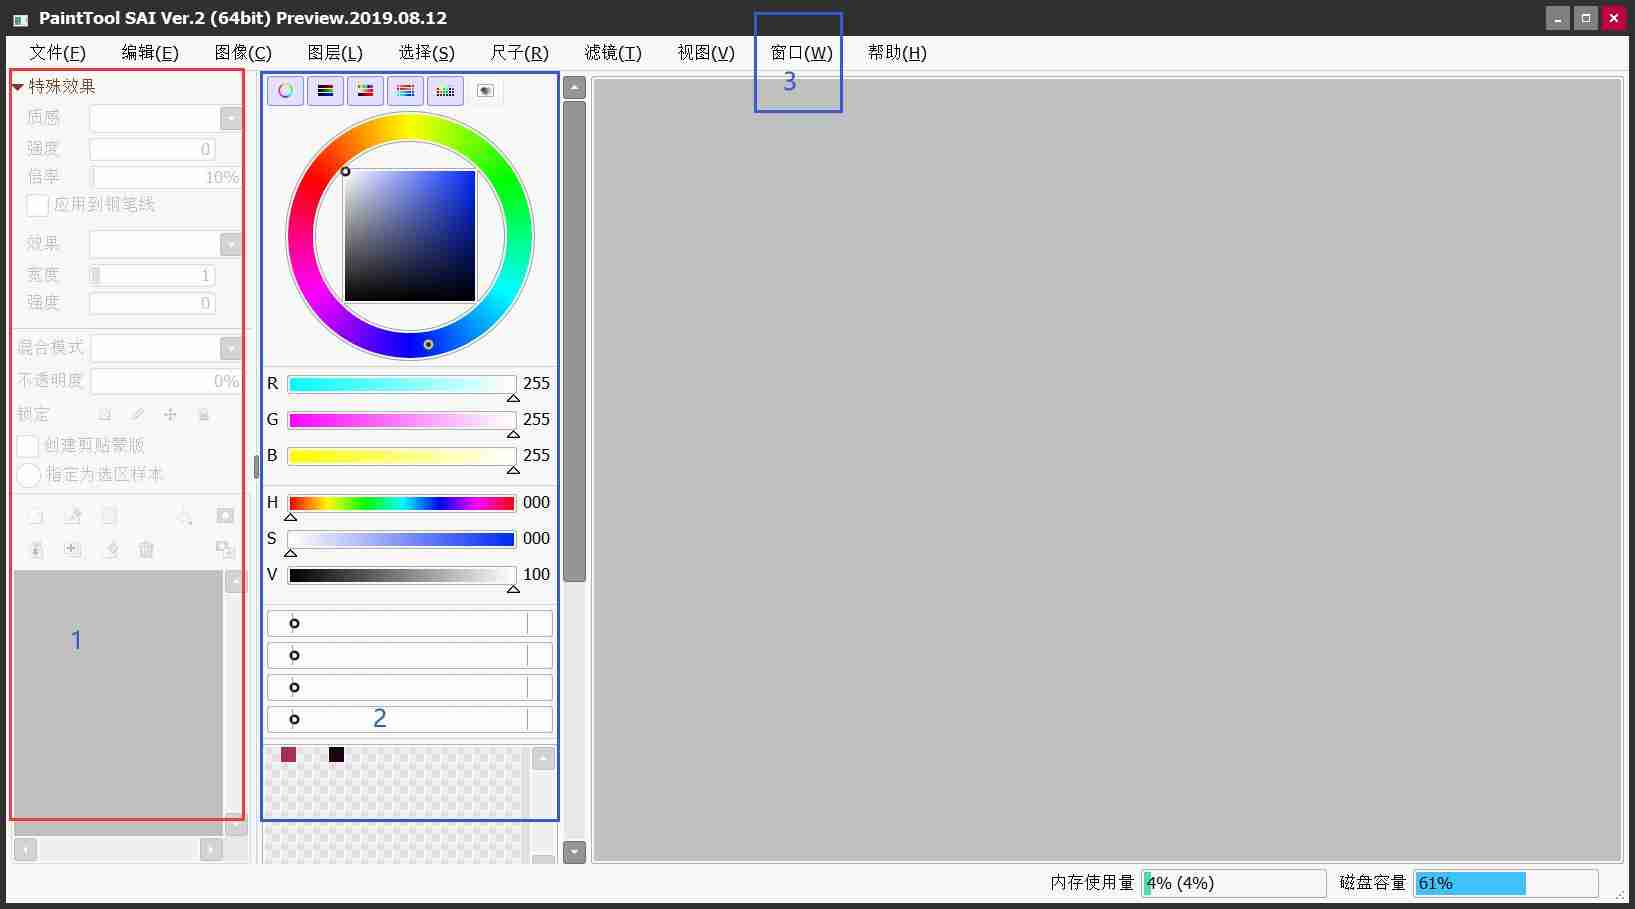Toggle the scratchpad panel button
The width and height of the screenshot is (1635, 909).
coord(485,91)
